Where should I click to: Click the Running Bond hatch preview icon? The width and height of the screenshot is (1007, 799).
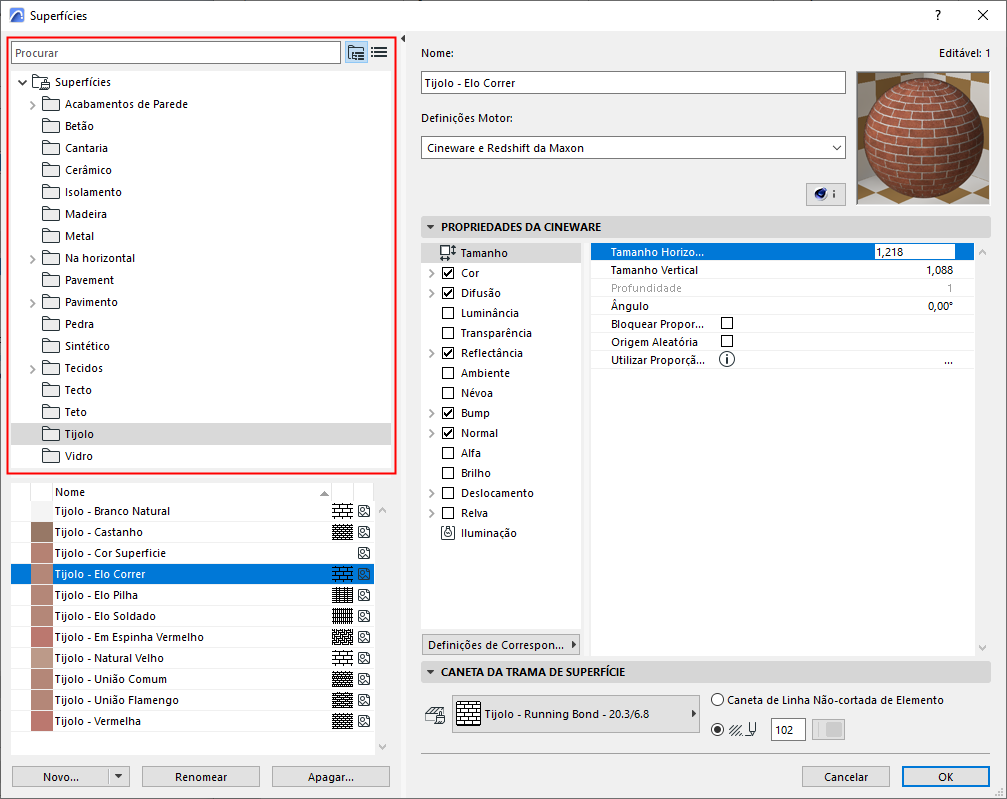468,714
